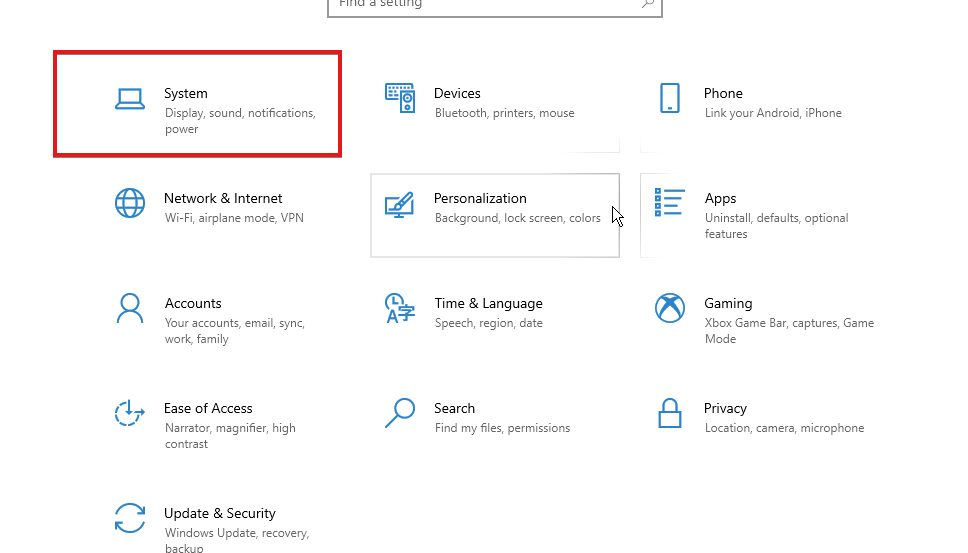The width and height of the screenshot is (968, 553).
Task: Click 'Background, lock screen, colors' text
Action: [517, 218]
